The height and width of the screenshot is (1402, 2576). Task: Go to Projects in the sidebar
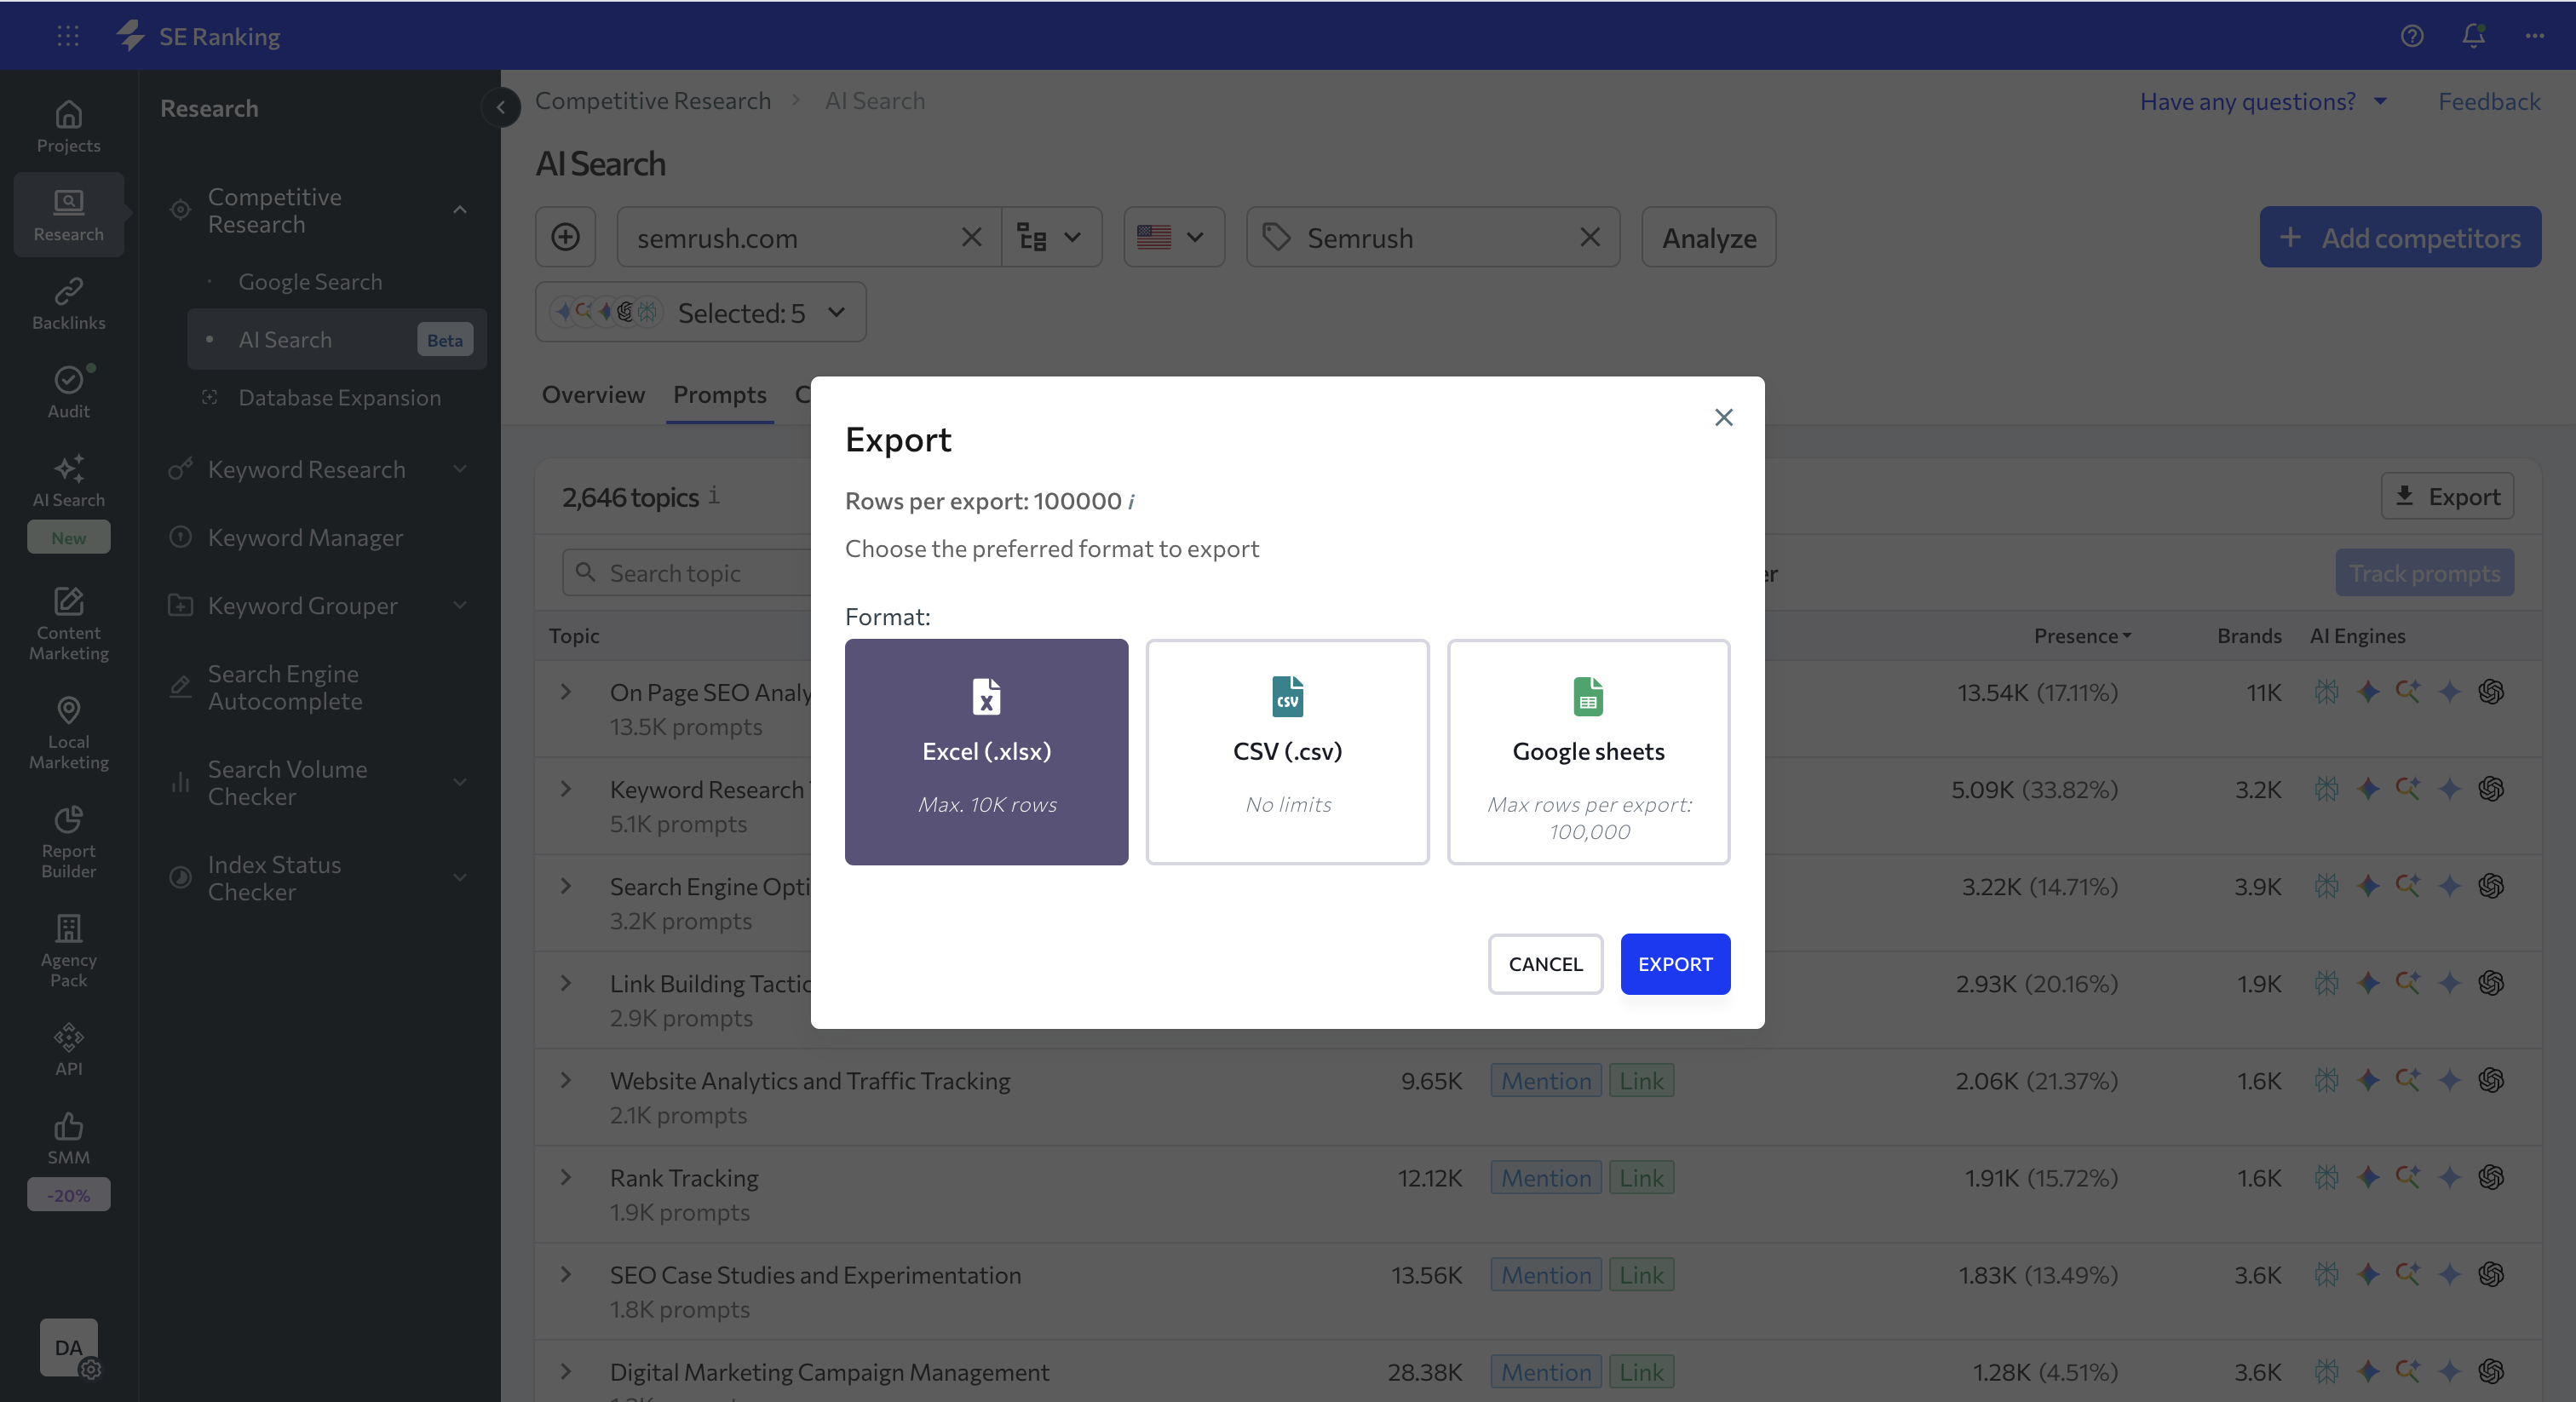coord(68,127)
